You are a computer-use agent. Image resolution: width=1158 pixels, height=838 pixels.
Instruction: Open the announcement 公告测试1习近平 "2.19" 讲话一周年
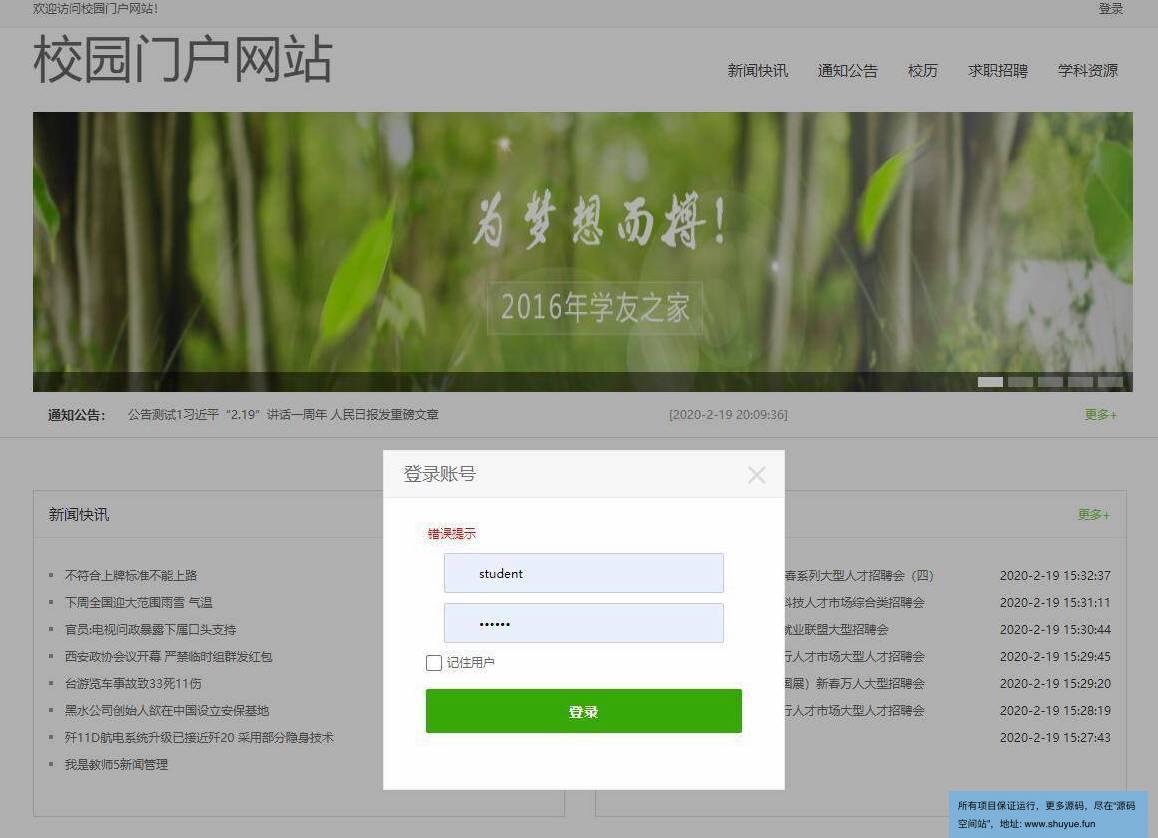[283, 415]
